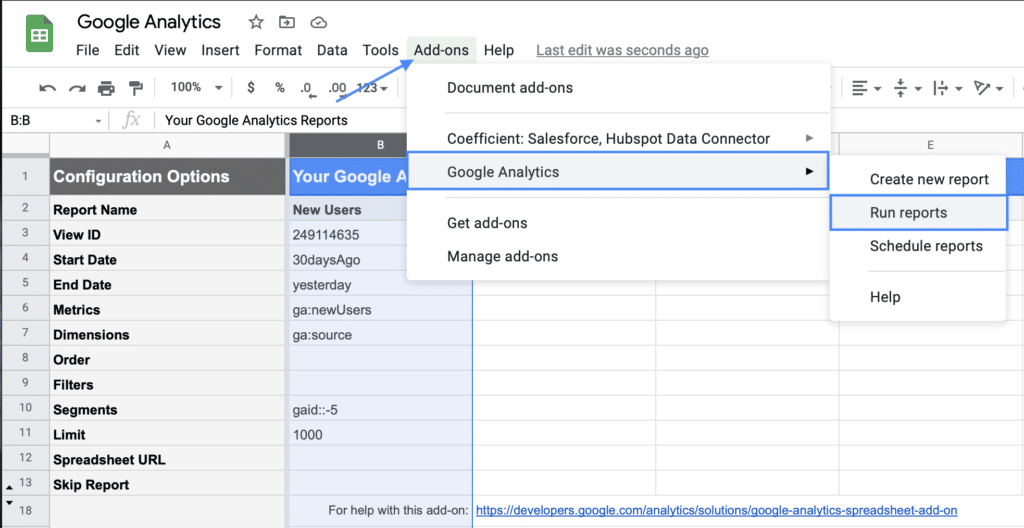Open the View menu
The height and width of the screenshot is (528, 1024).
[170, 50]
